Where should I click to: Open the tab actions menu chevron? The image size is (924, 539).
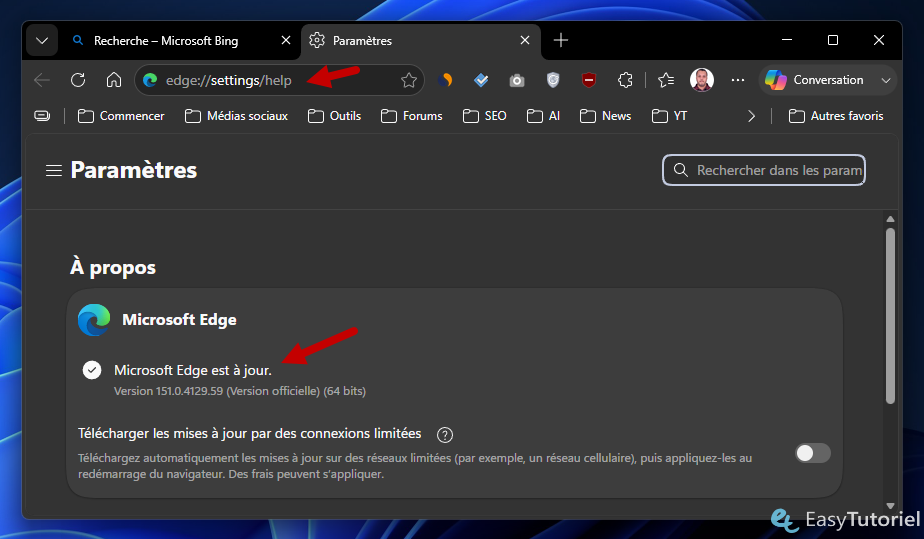(x=42, y=41)
